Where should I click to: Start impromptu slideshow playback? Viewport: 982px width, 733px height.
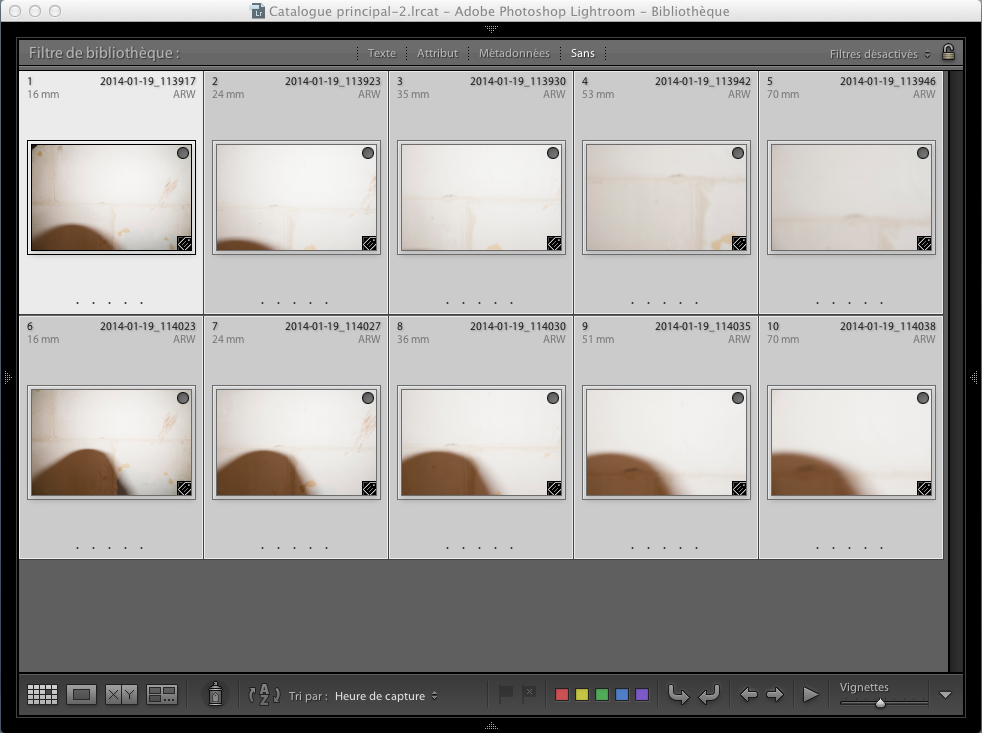(810, 694)
